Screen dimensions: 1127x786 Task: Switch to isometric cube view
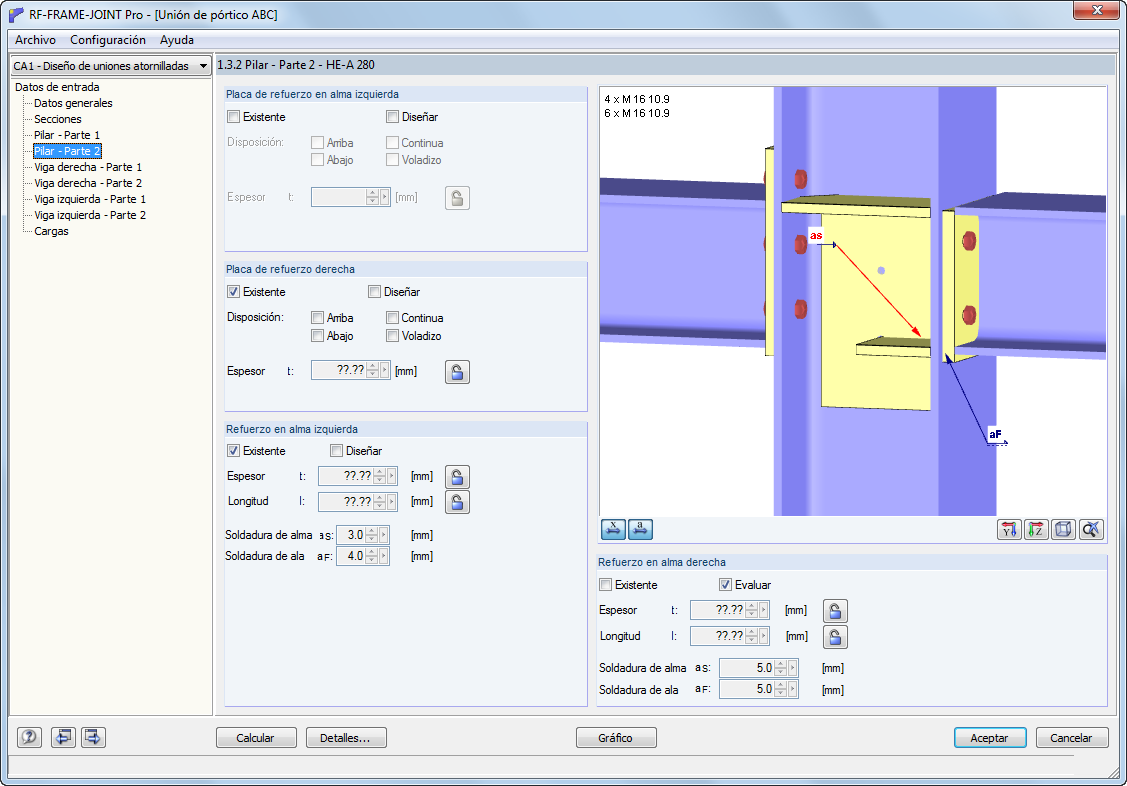tap(1063, 530)
